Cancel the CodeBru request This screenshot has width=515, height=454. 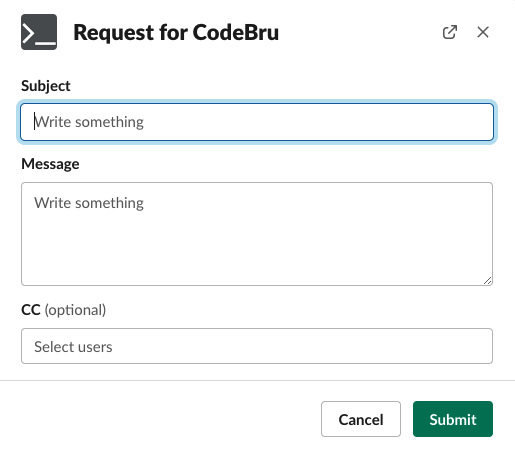[361, 419]
